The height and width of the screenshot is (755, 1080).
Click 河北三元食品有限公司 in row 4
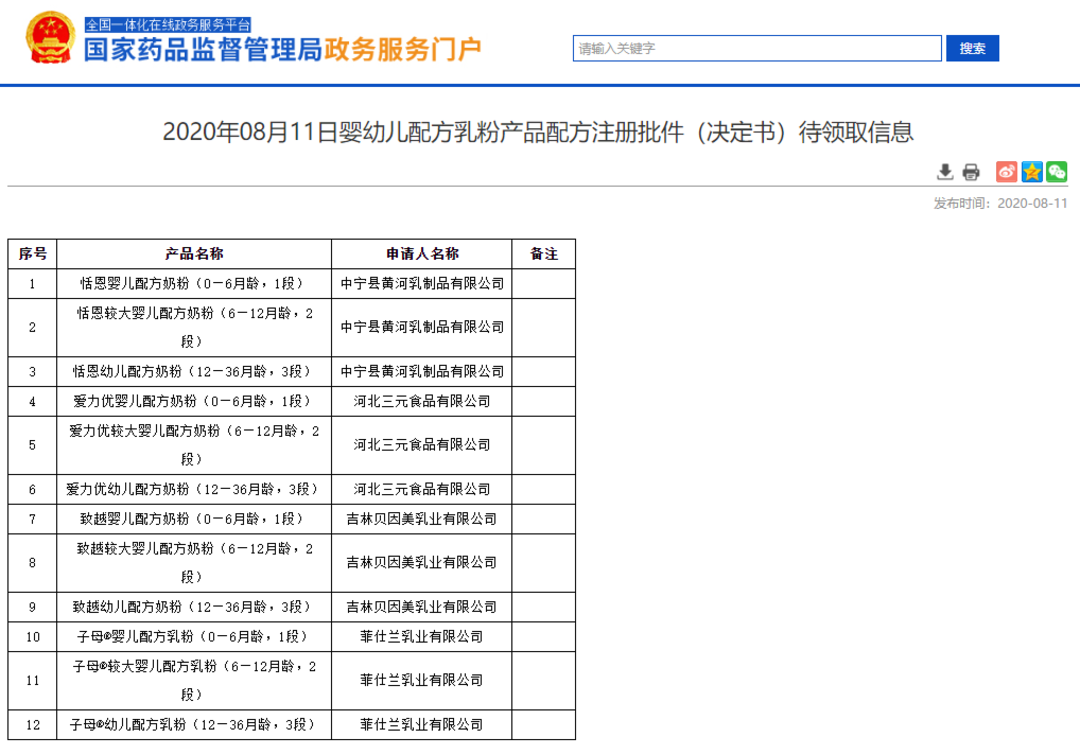point(422,402)
